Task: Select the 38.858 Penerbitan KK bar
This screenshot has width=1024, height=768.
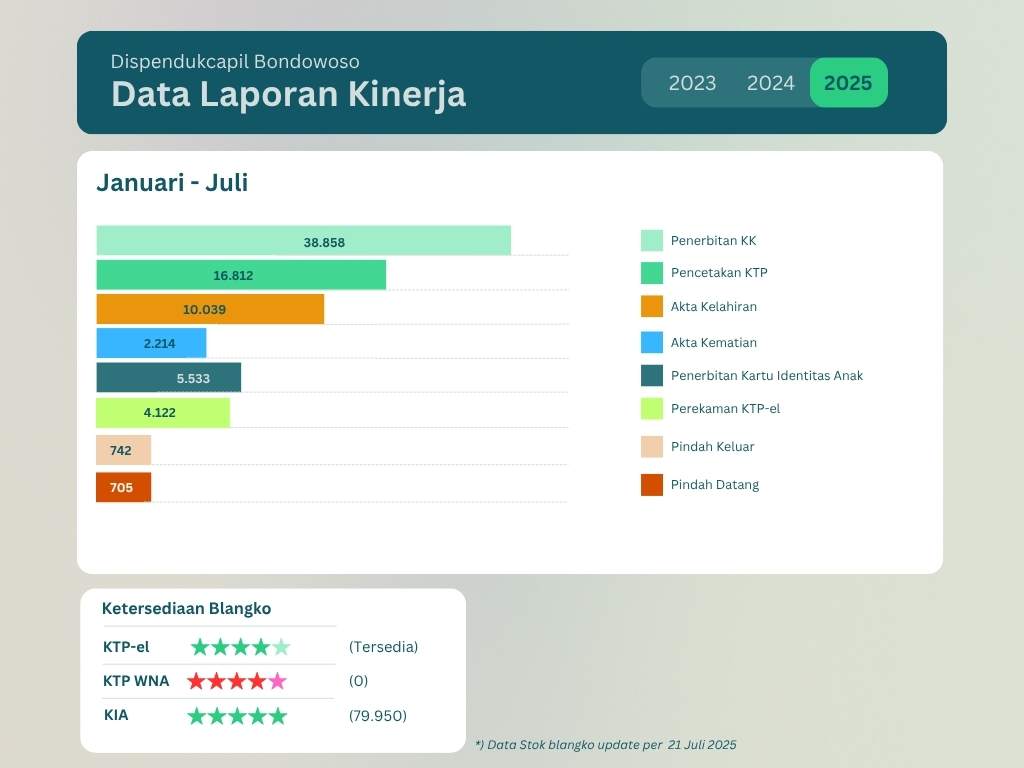Action: (x=304, y=240)
